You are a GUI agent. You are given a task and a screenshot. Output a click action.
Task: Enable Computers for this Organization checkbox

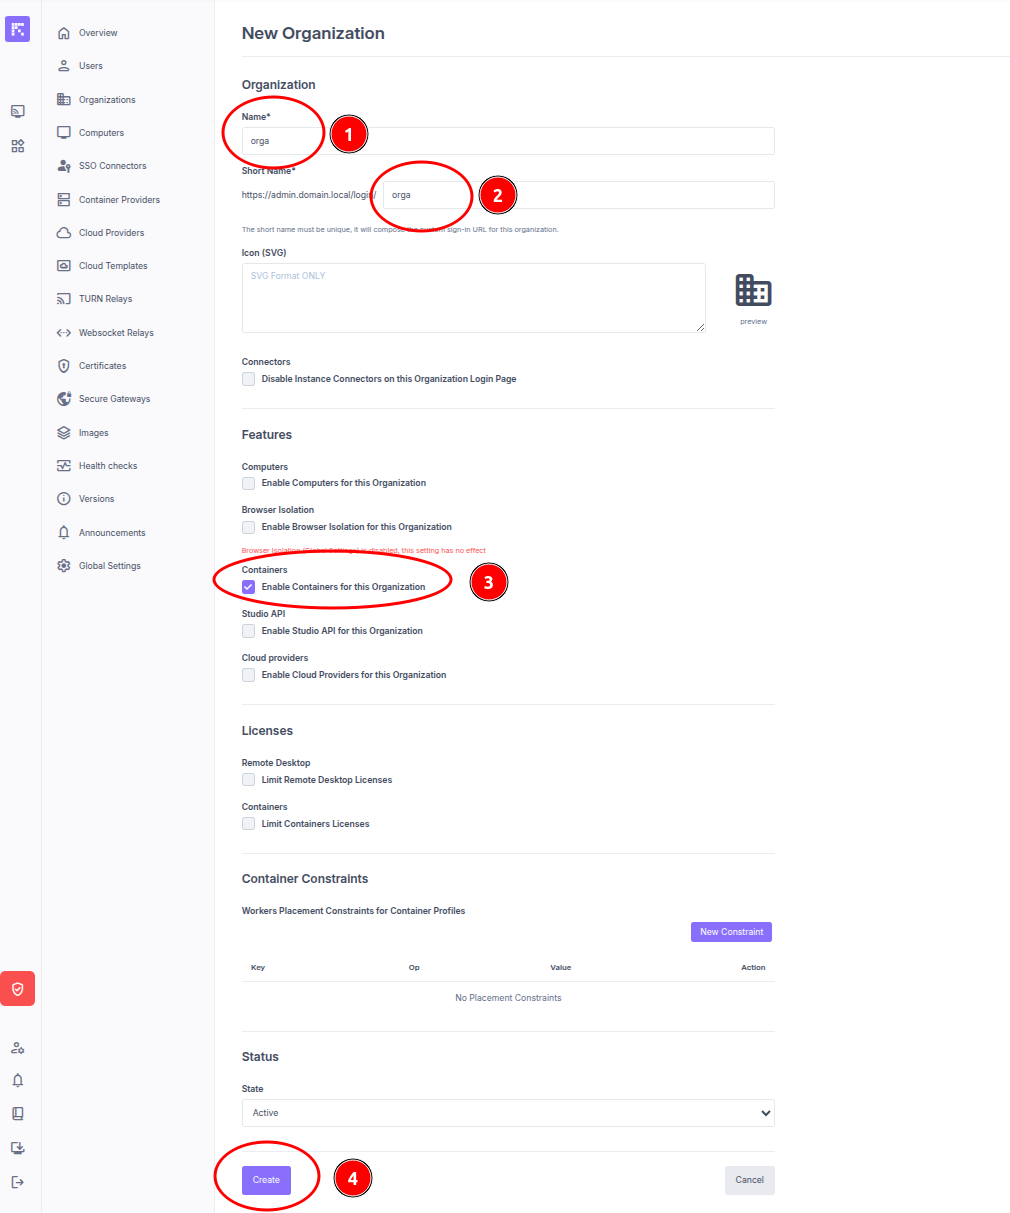pyautogui.click(x=248, y=483)
